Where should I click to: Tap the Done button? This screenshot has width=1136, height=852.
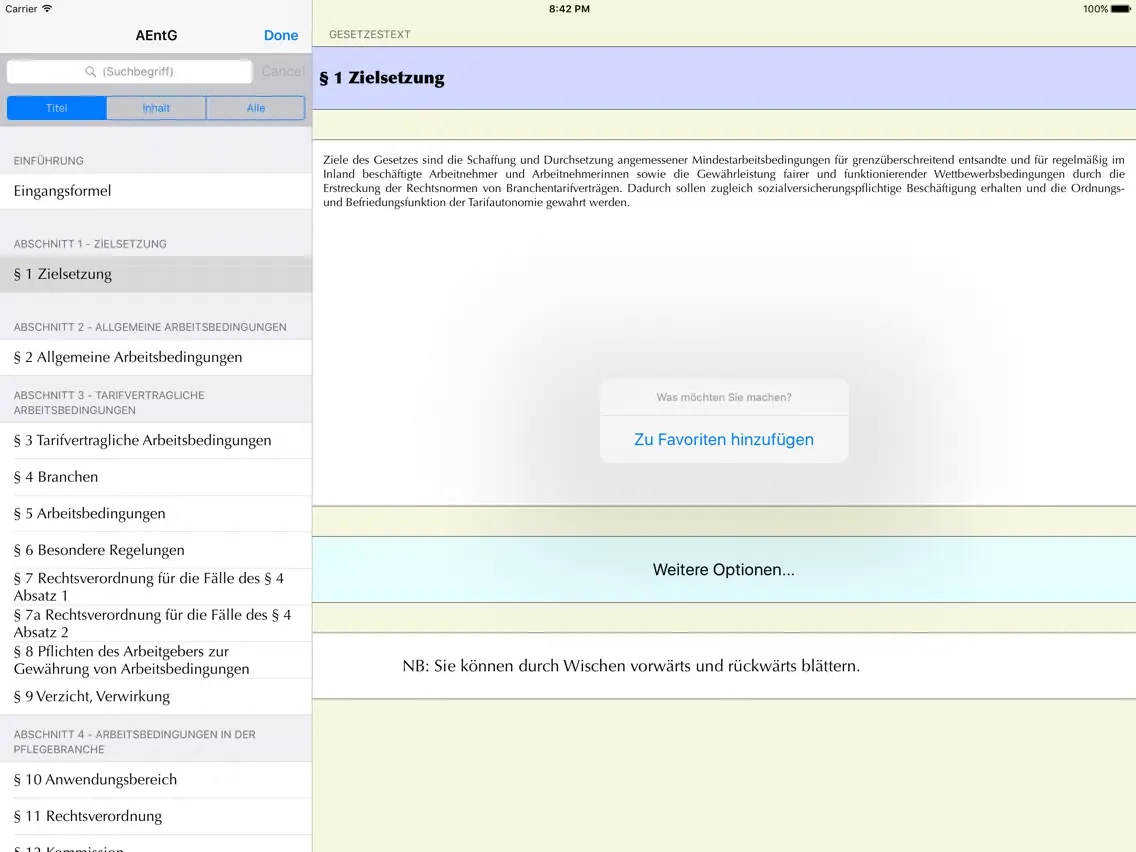point(280,35)
